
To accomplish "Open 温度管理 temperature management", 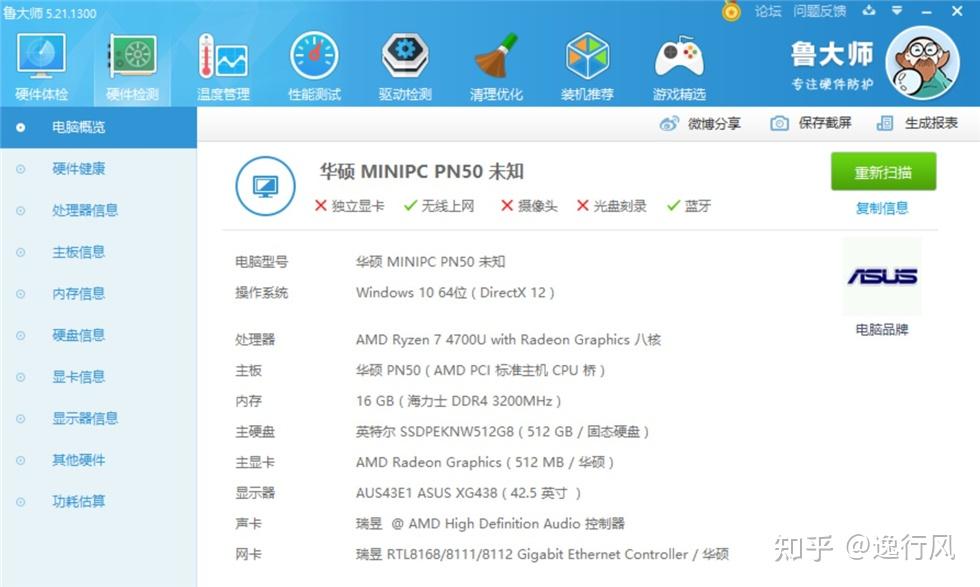I will (222, 60).
